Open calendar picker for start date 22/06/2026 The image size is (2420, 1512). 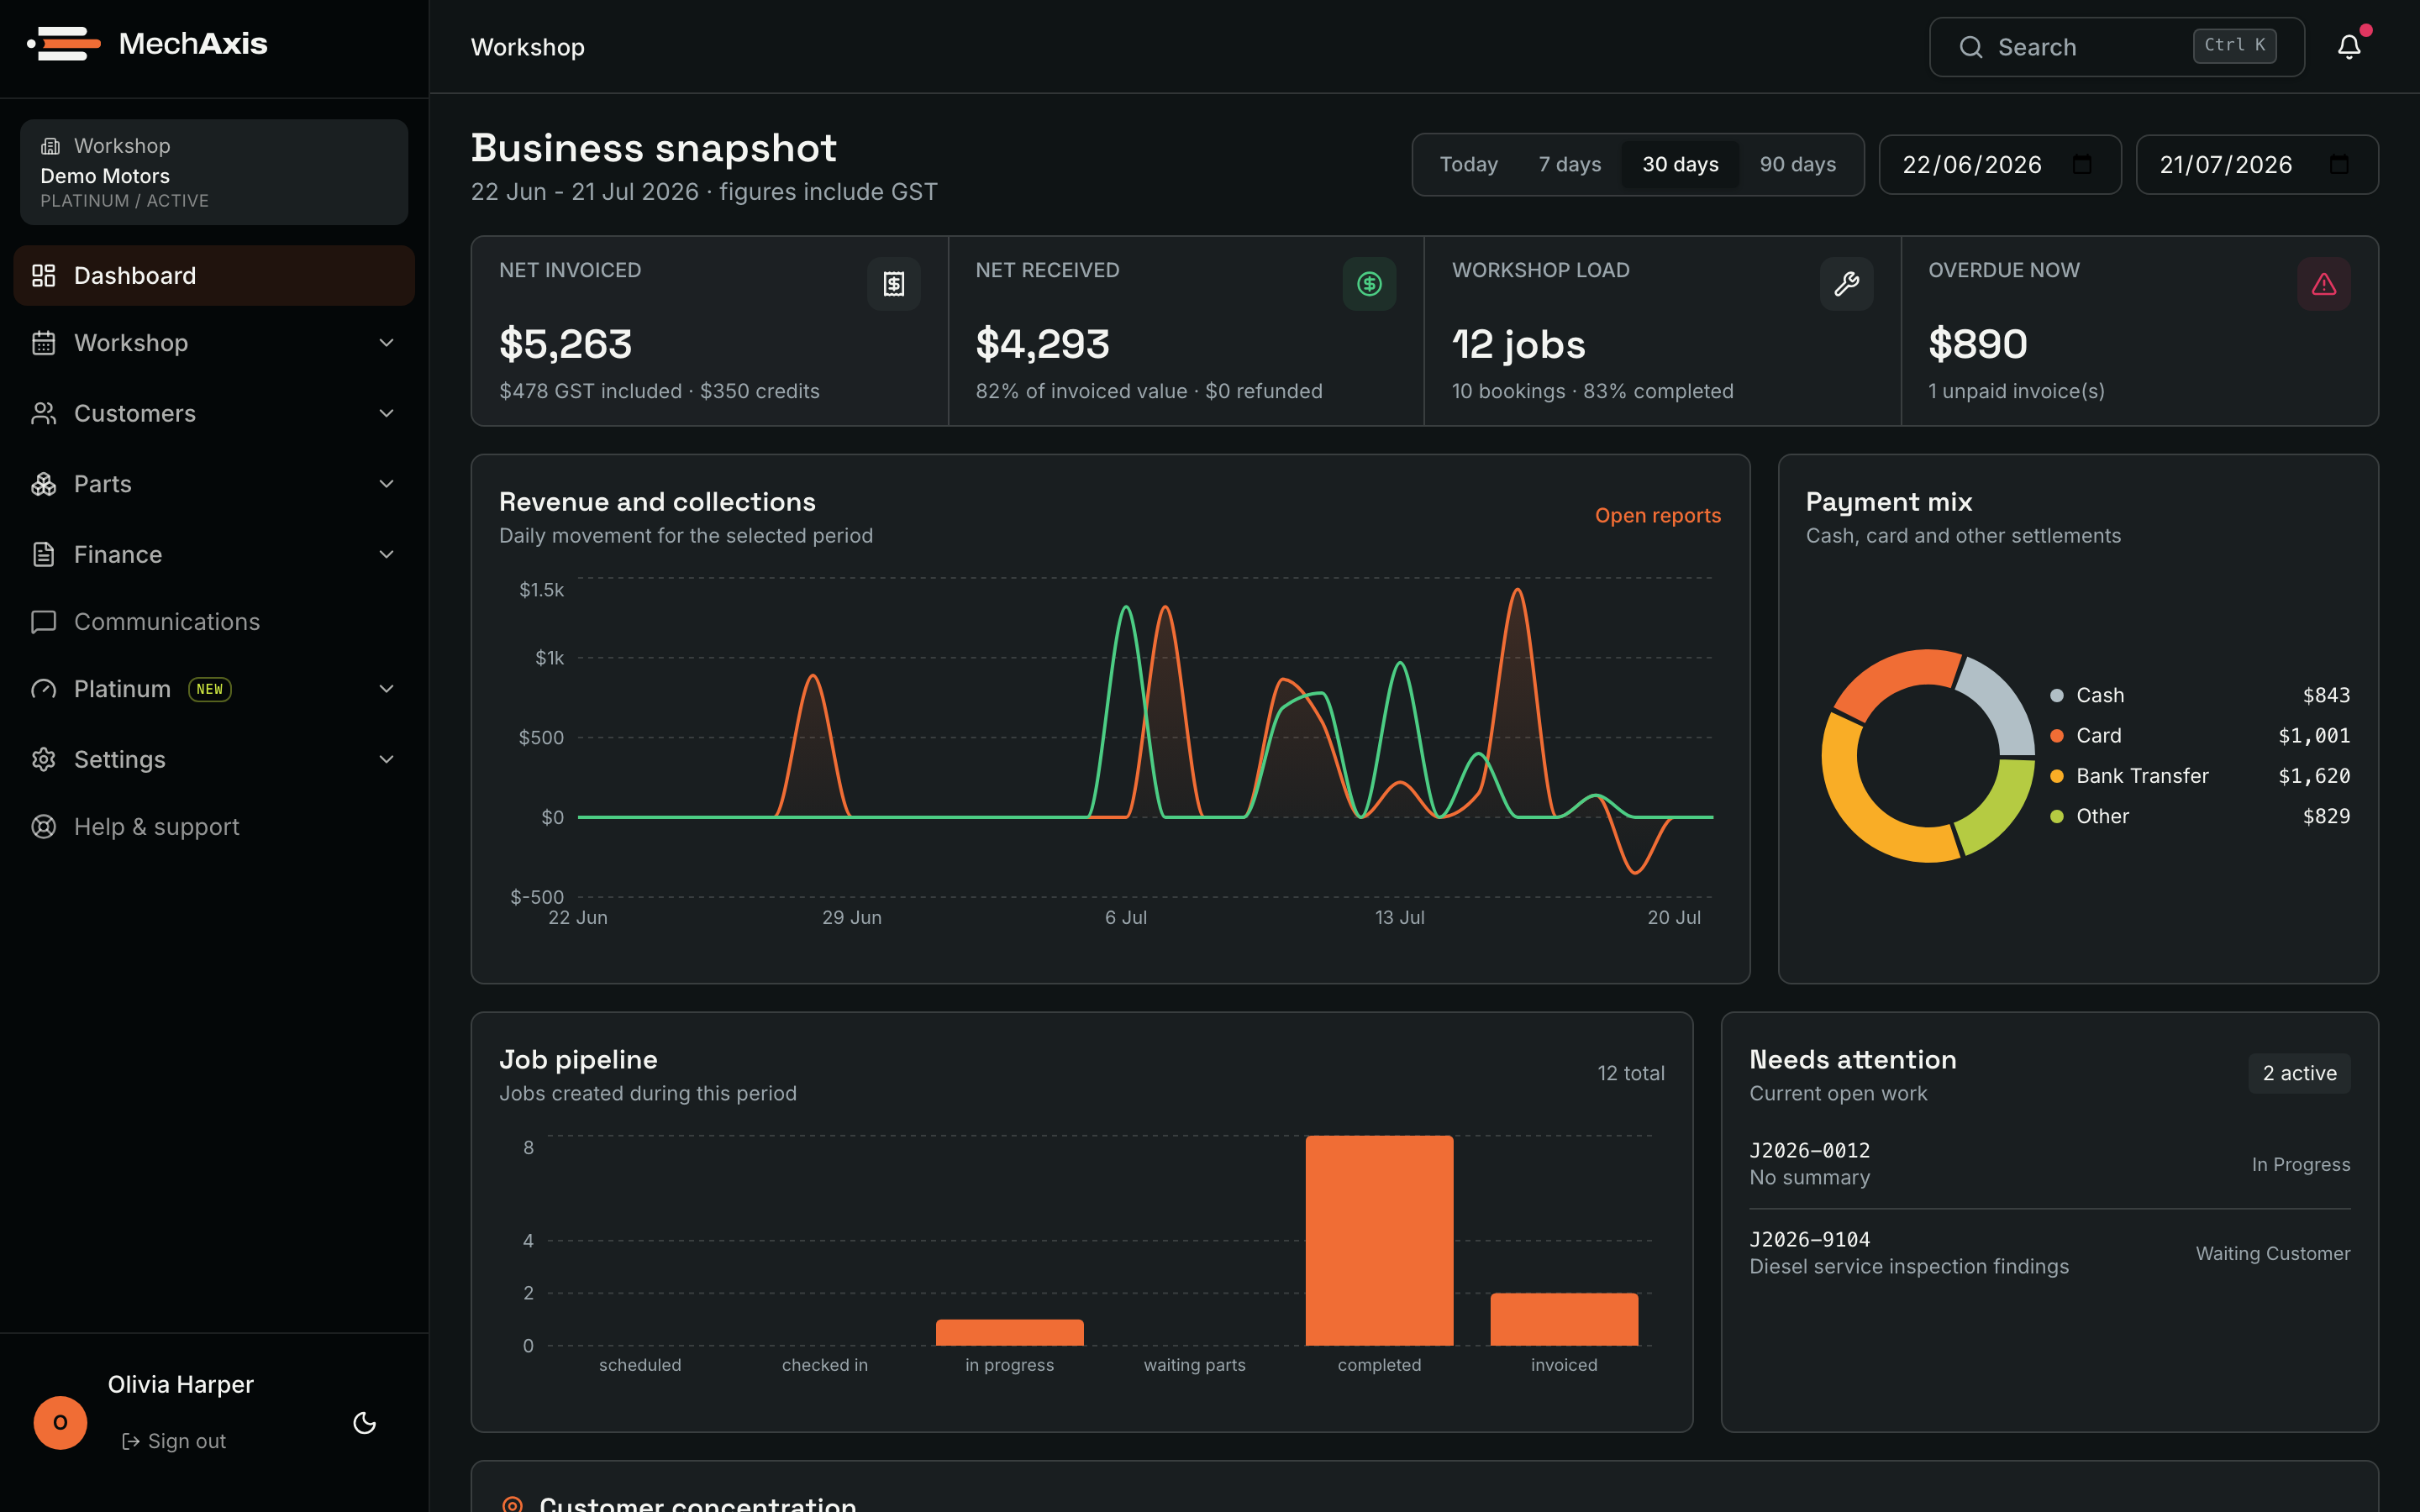[2082, 164]
